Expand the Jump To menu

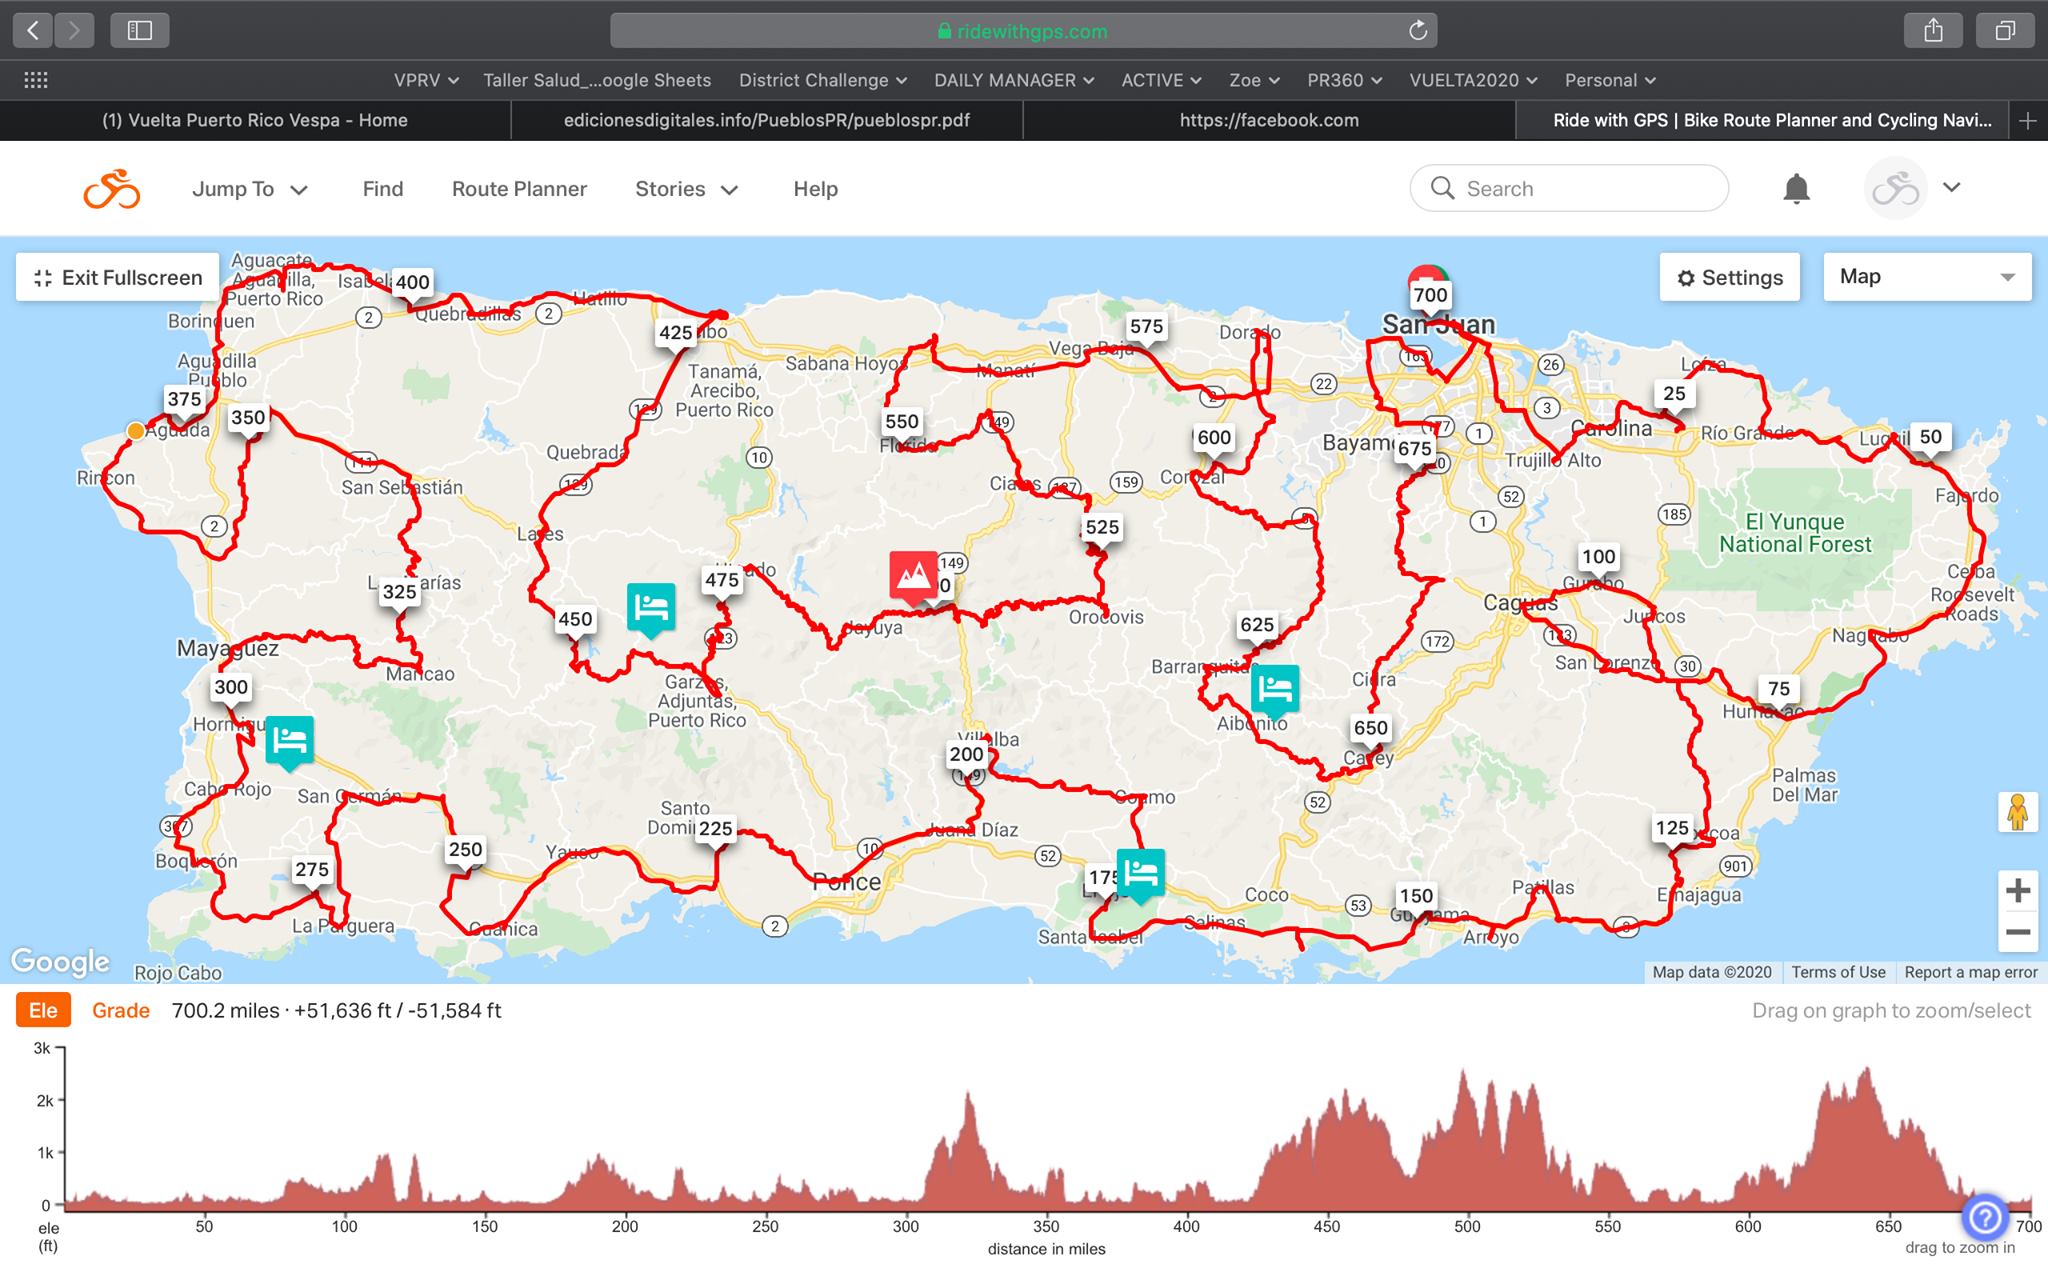coord(250,189)
